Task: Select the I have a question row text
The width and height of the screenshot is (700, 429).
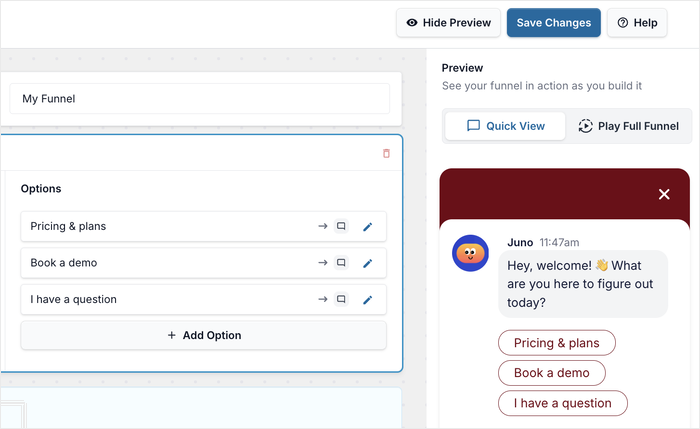Action: (x=74, y=300)
